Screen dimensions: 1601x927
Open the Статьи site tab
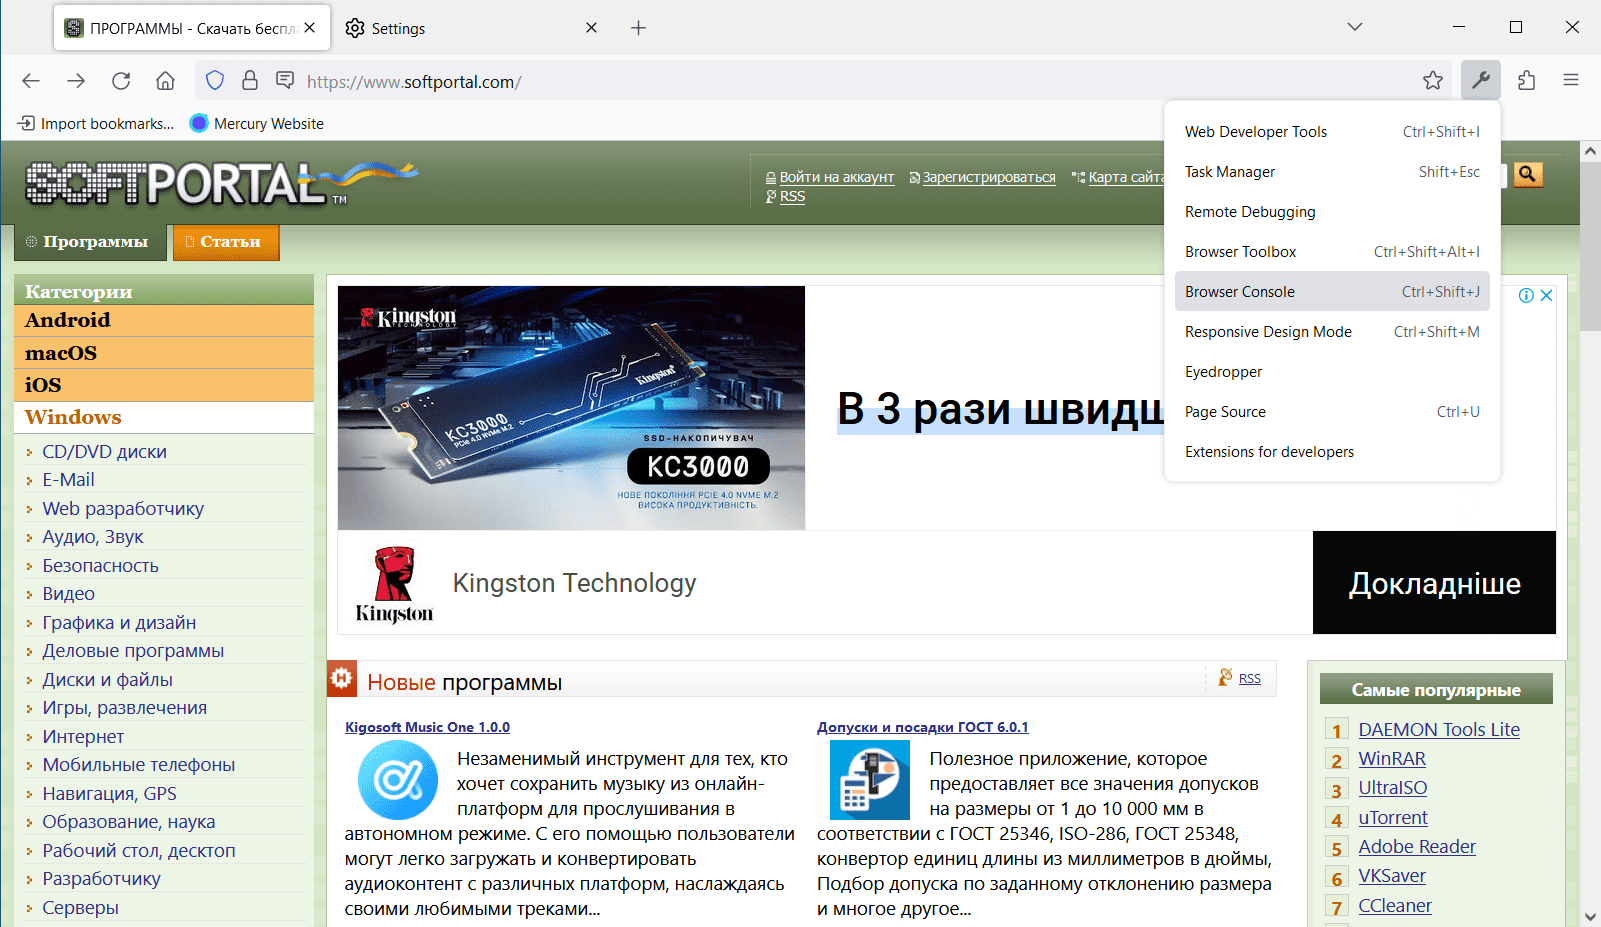[x=225, y=242]
